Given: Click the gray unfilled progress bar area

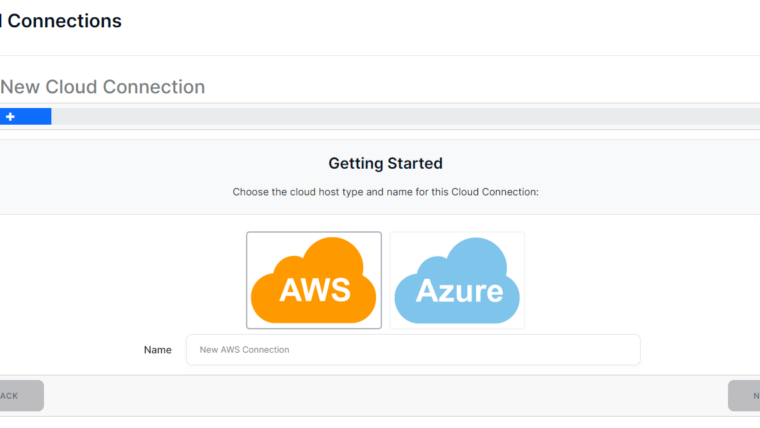Looking at the screenshot, I should [400, 117].
